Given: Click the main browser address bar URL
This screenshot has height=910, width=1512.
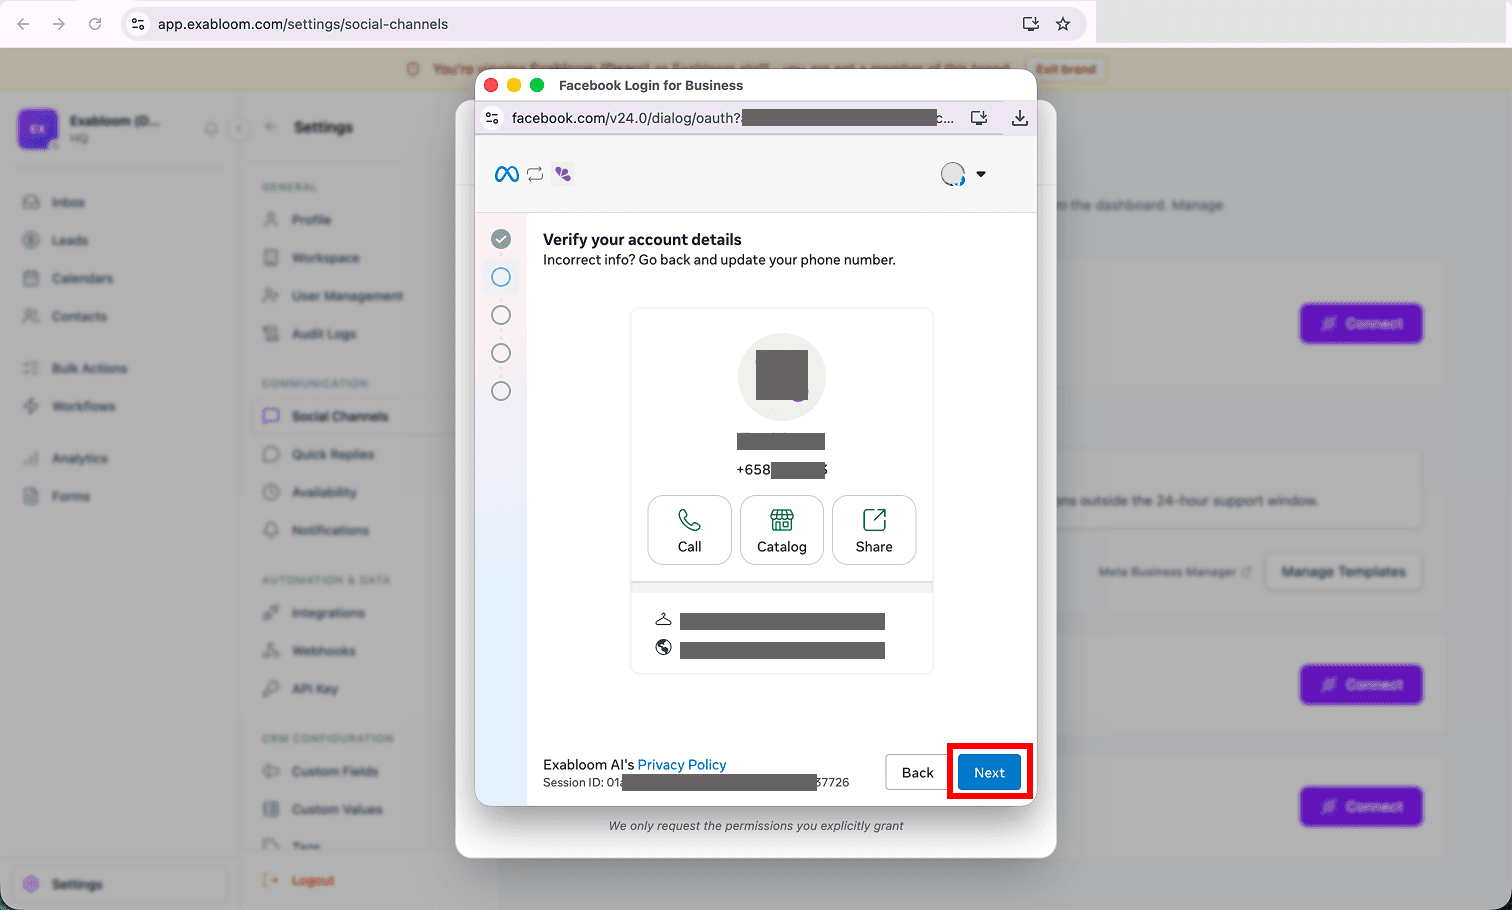Looking at the screenshot, I should click(303, 24).
